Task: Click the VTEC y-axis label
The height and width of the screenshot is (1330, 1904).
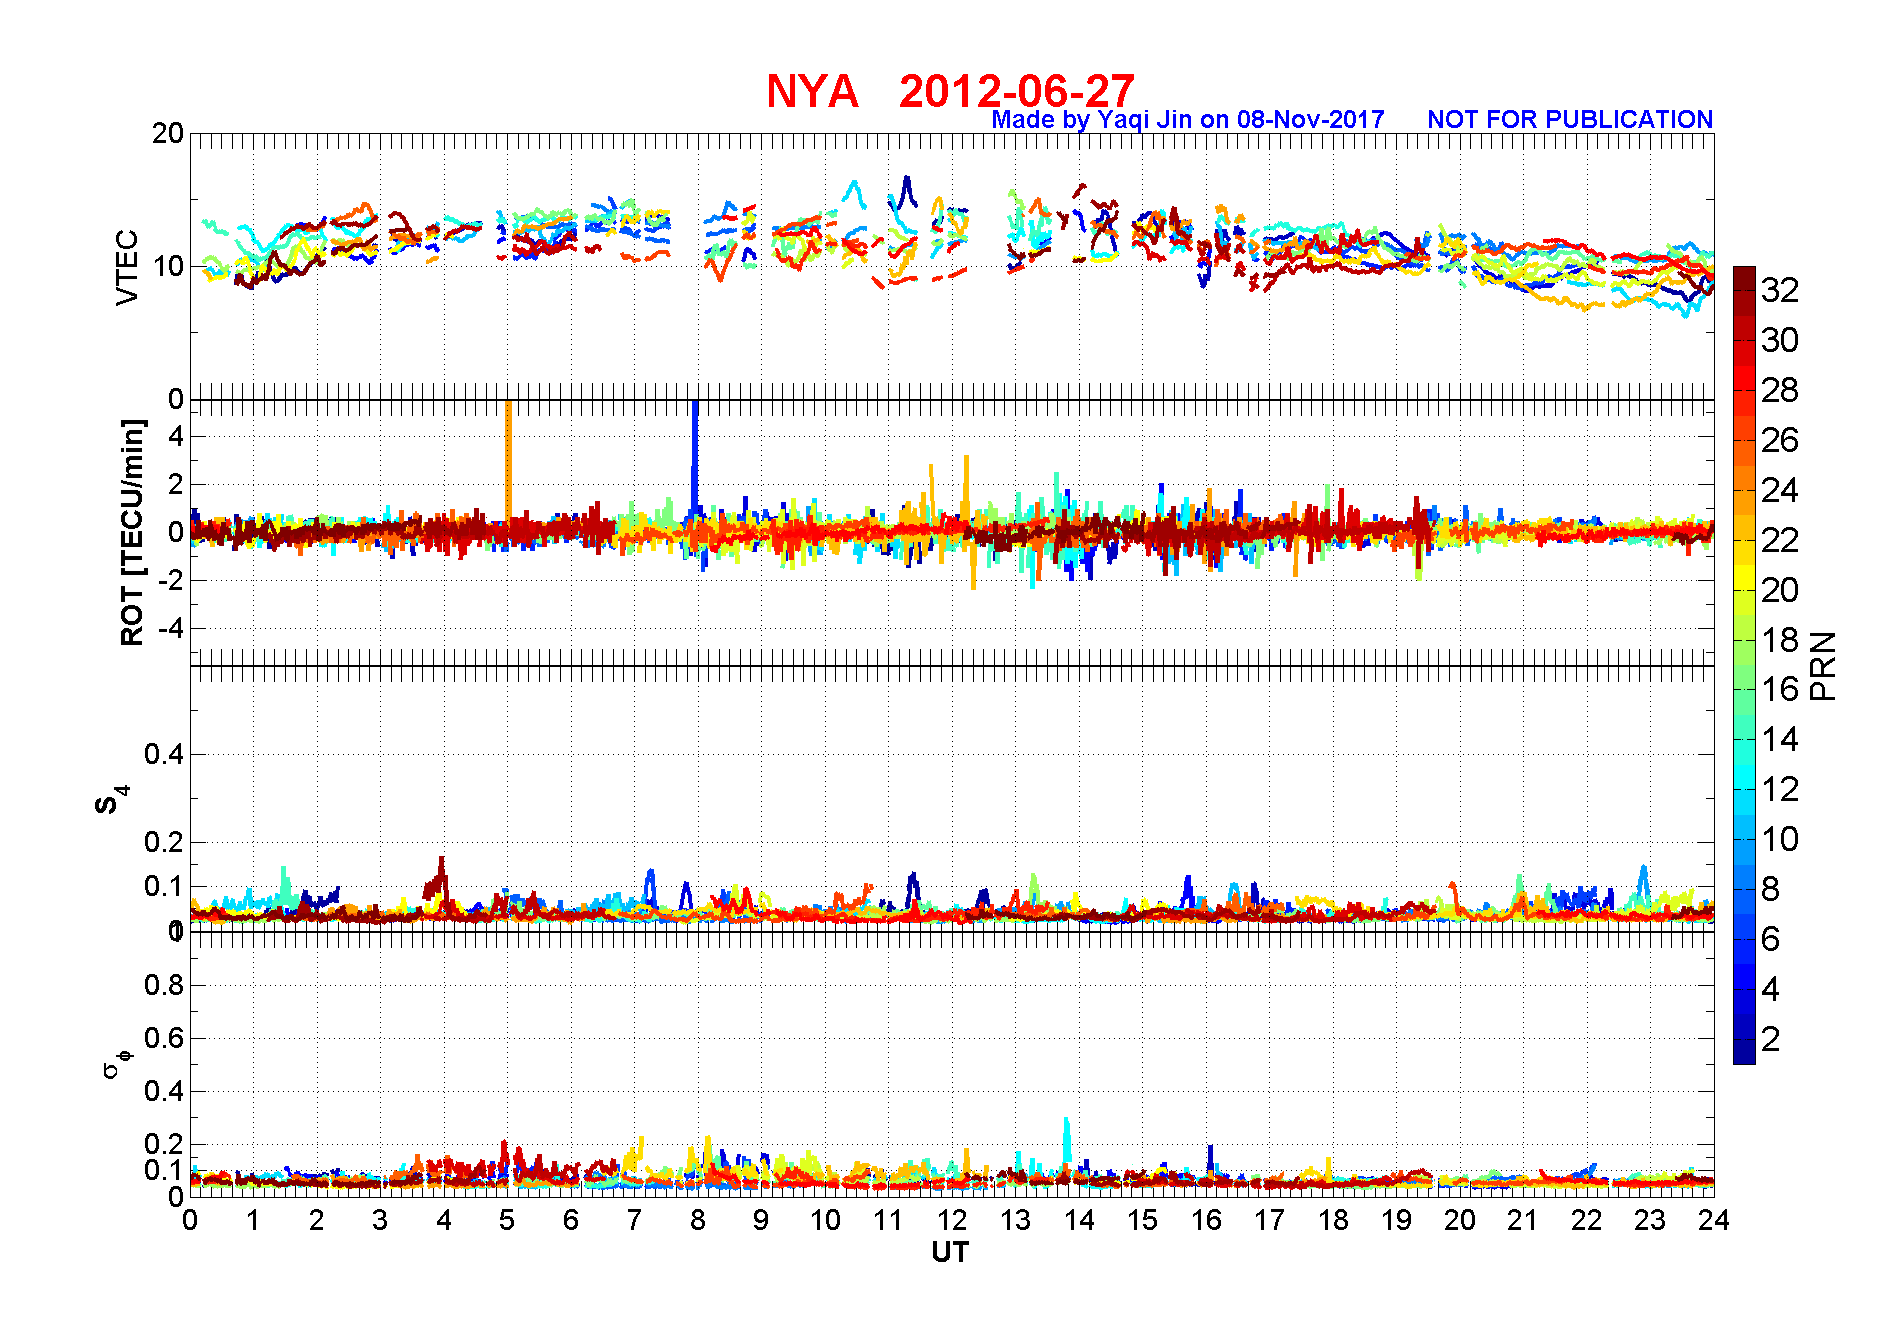Action: click(128, 267)
